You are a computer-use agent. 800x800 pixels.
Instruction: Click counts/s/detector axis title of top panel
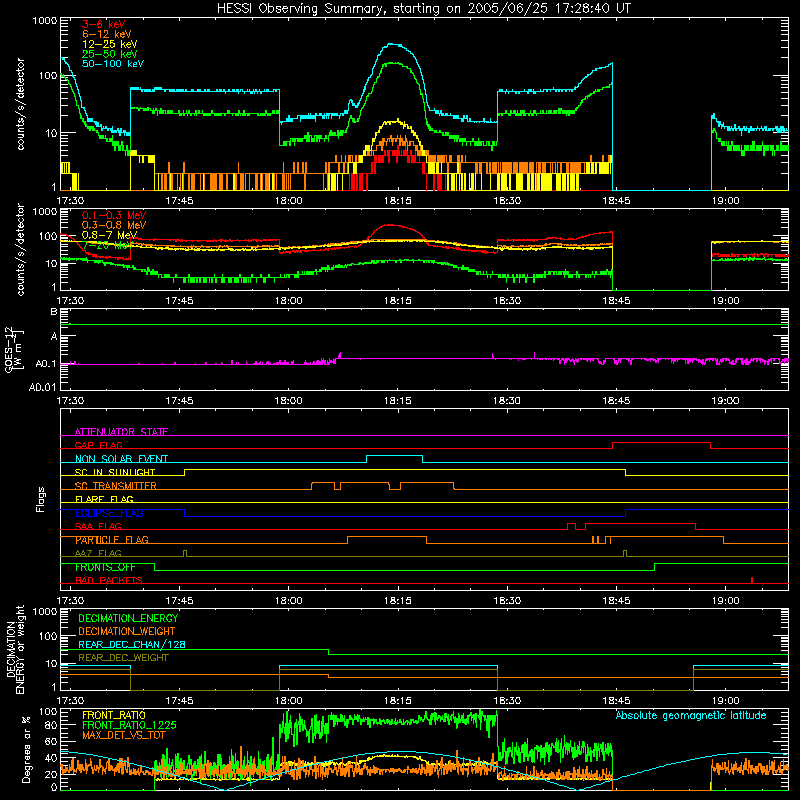tap(20, 104)
